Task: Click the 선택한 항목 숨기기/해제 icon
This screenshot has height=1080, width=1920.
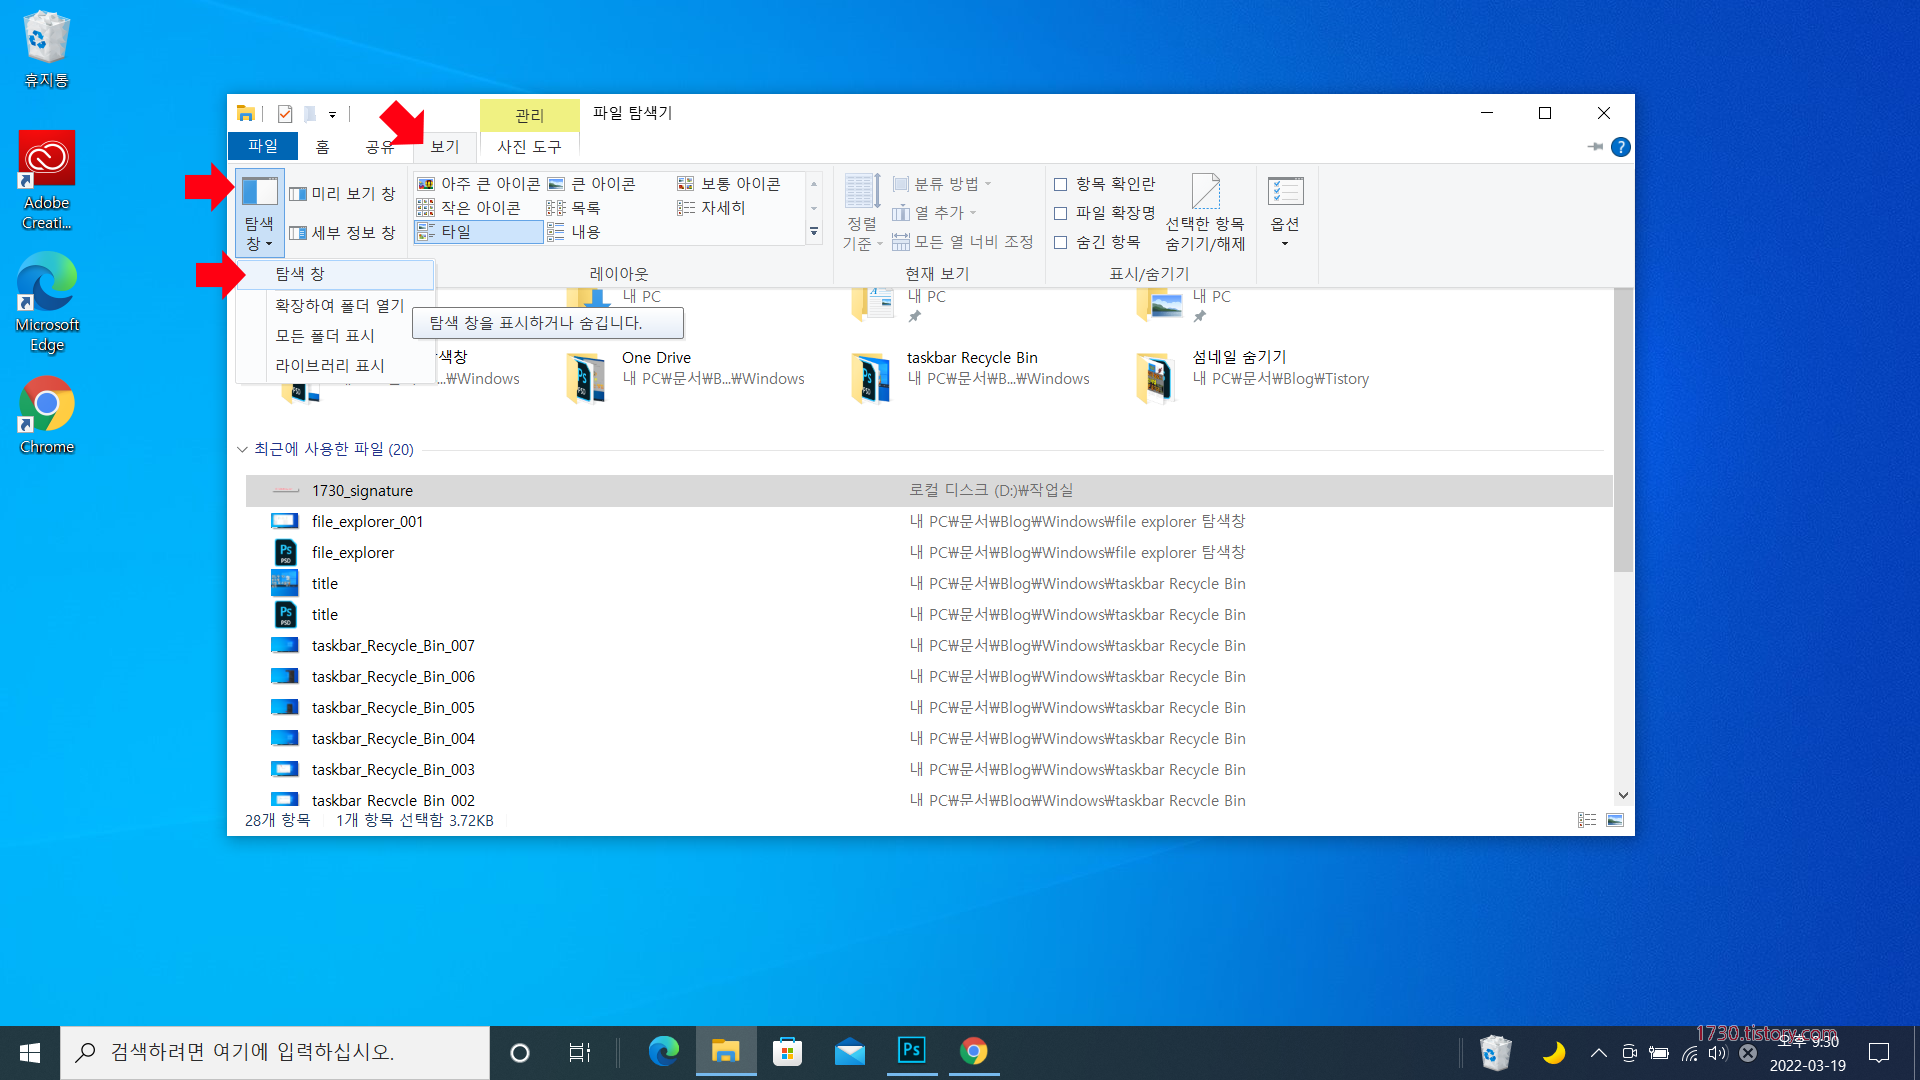Action: point(1205,192)
